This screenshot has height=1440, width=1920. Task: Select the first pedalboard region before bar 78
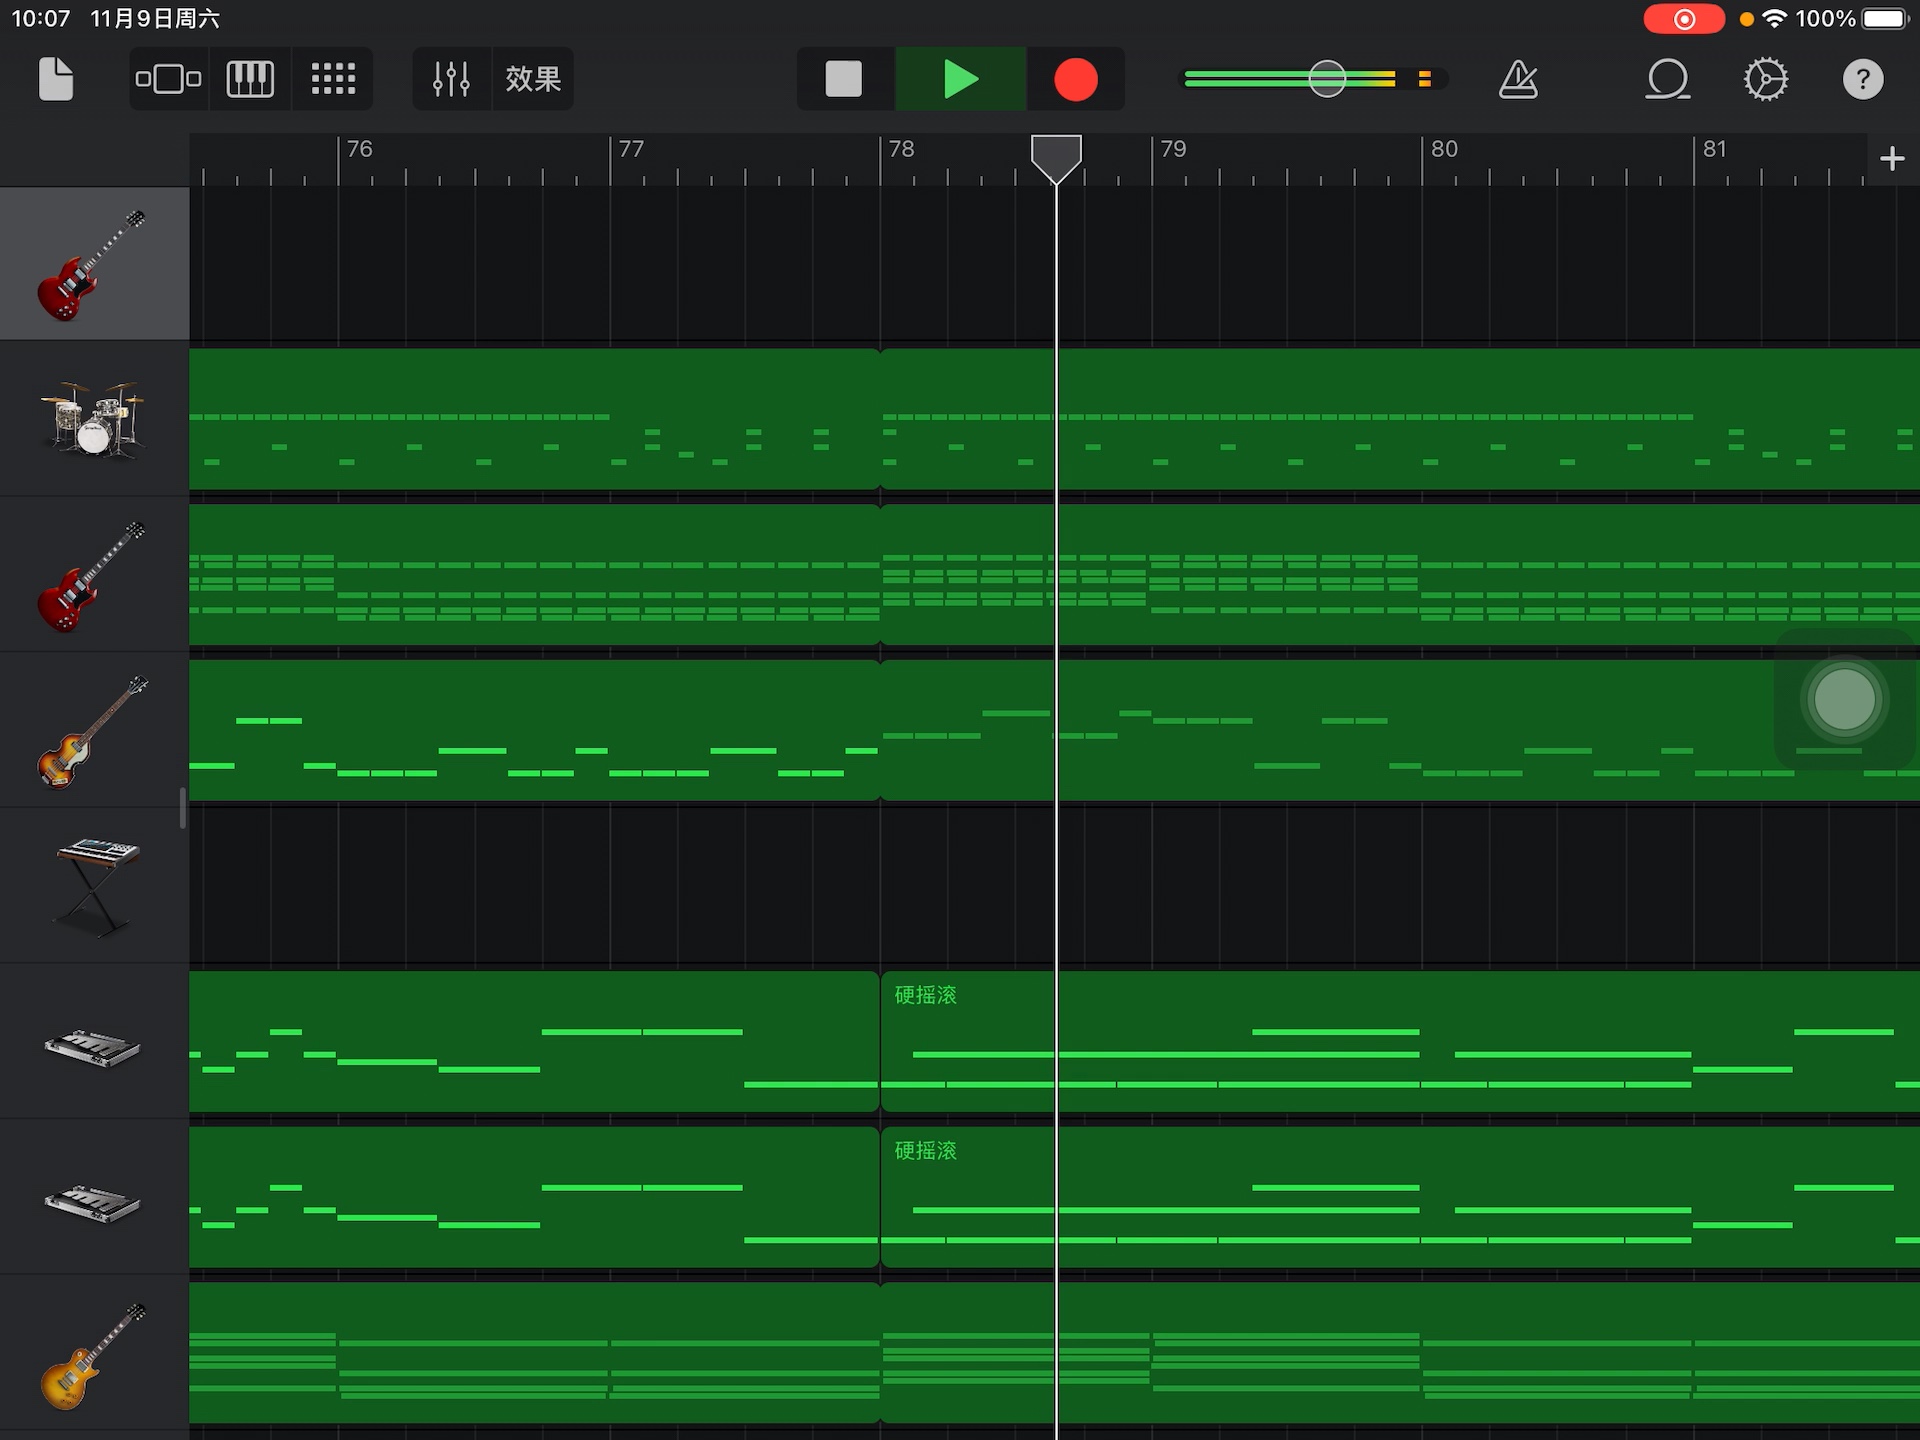point(534,1042)
